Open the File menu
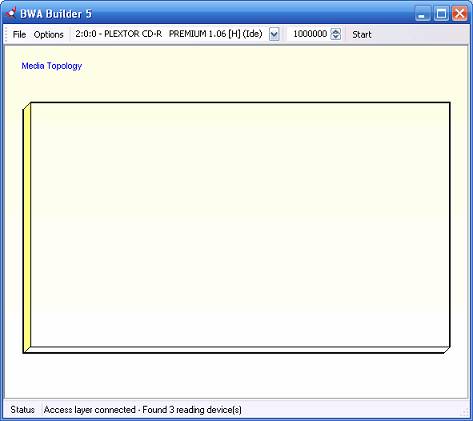Viewport: 473px width, 421px height. (x=19, y=34)
